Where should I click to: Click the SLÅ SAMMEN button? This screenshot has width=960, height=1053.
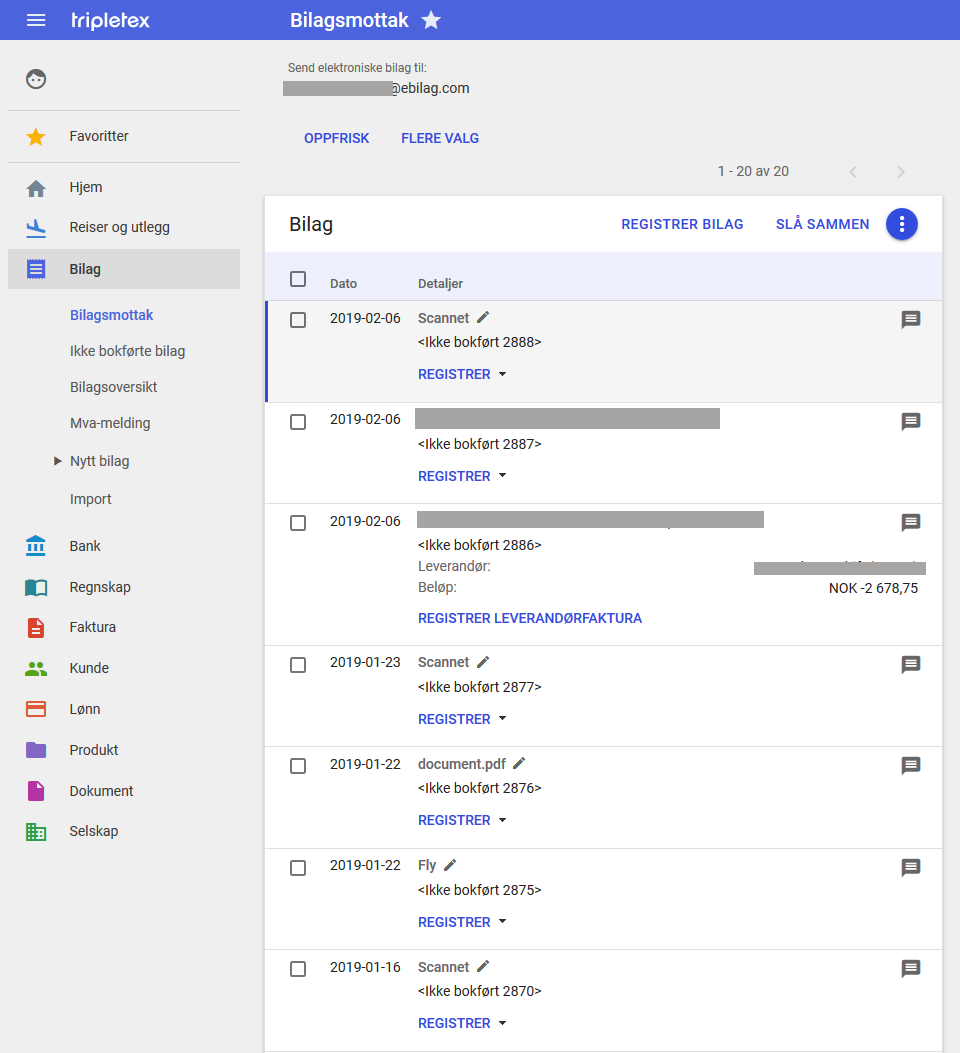pyautogui.click(x=822, y=224)
